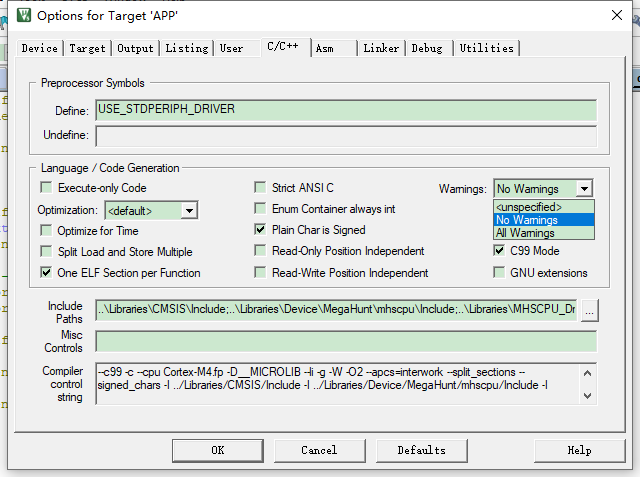Click the Cancel button
This screenshot has width=640, height=477.
(319, 450)
